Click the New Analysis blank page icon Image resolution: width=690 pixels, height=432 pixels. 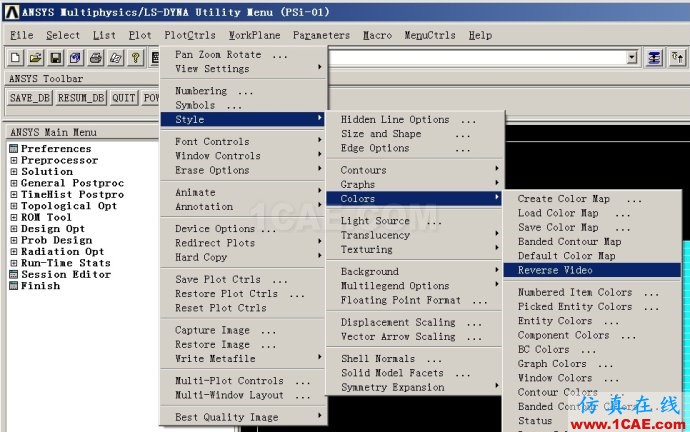15,58
